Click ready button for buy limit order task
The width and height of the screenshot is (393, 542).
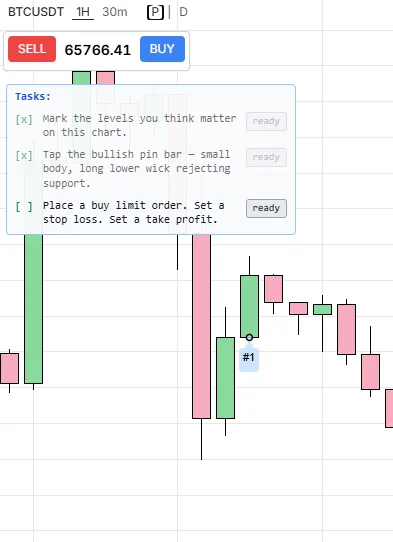266,208
